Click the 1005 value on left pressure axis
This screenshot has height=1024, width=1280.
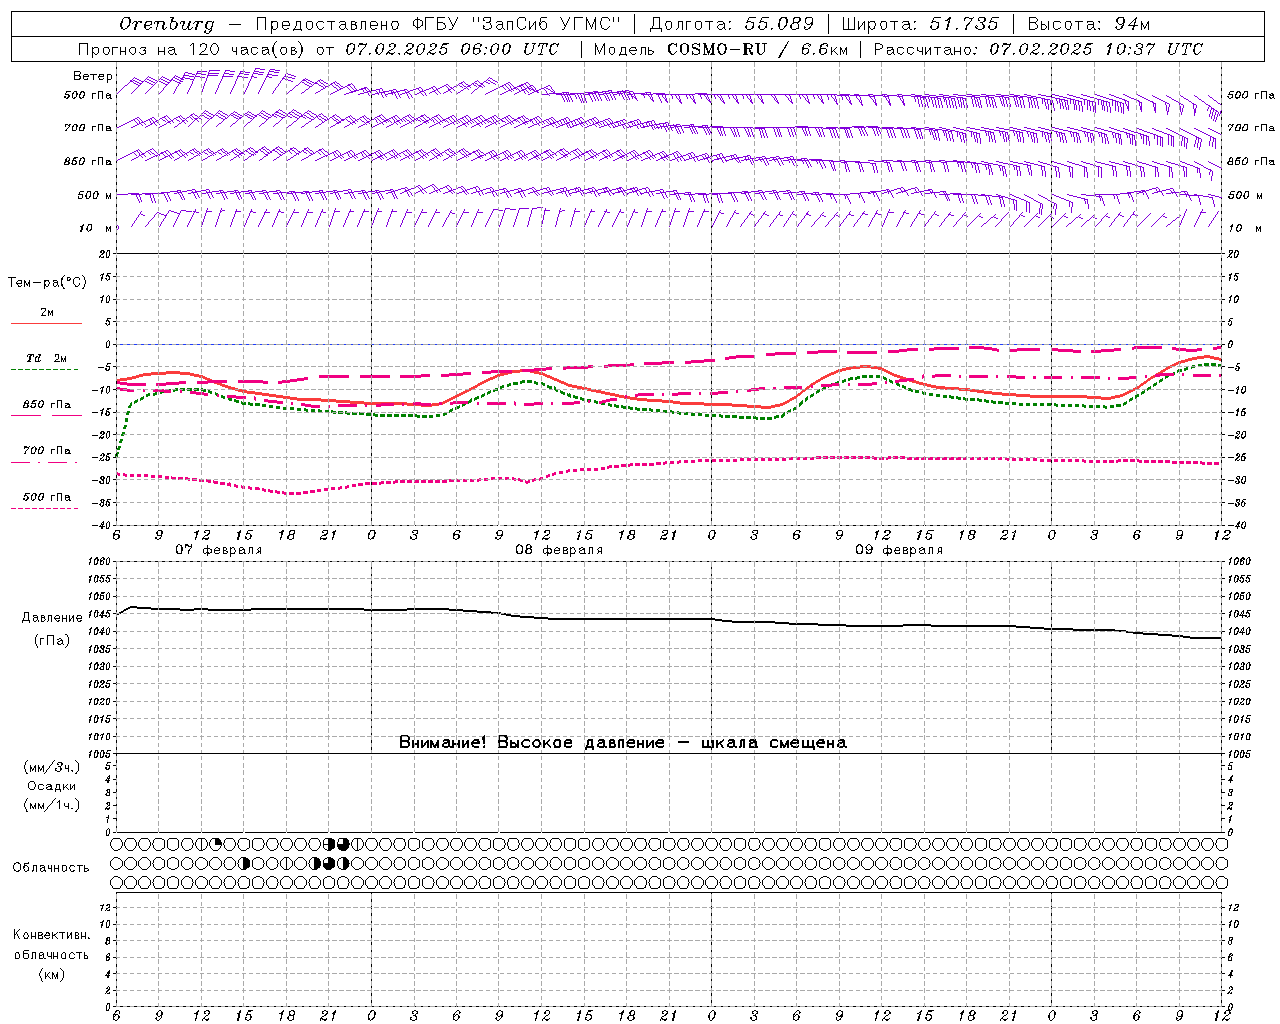pos(97,754)
